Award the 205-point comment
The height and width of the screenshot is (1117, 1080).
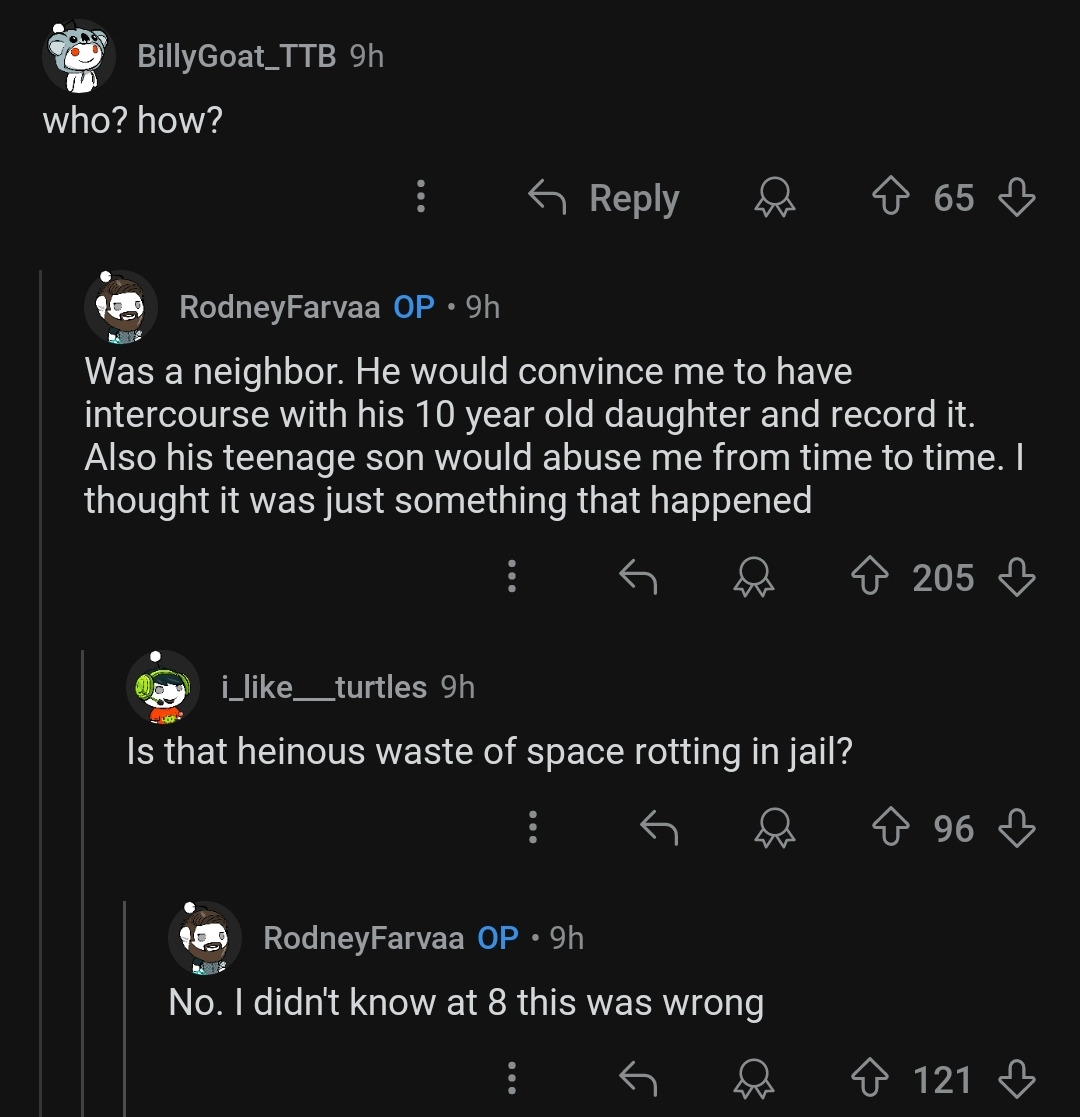coord(752,578)
